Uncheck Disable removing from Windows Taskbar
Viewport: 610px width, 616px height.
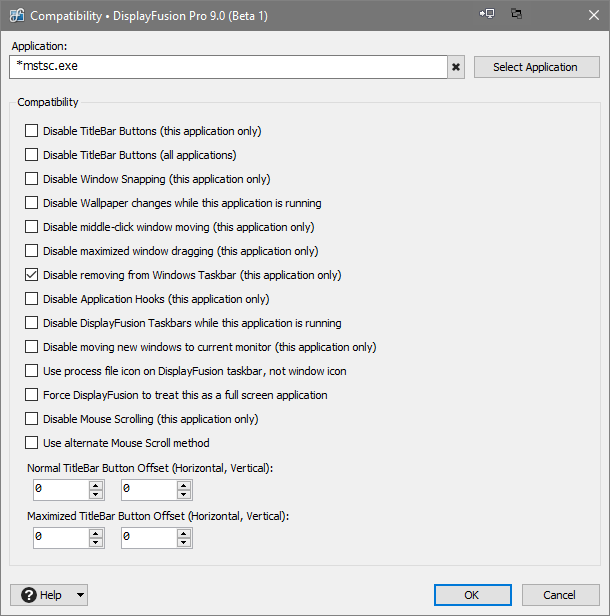click(32, 275)
